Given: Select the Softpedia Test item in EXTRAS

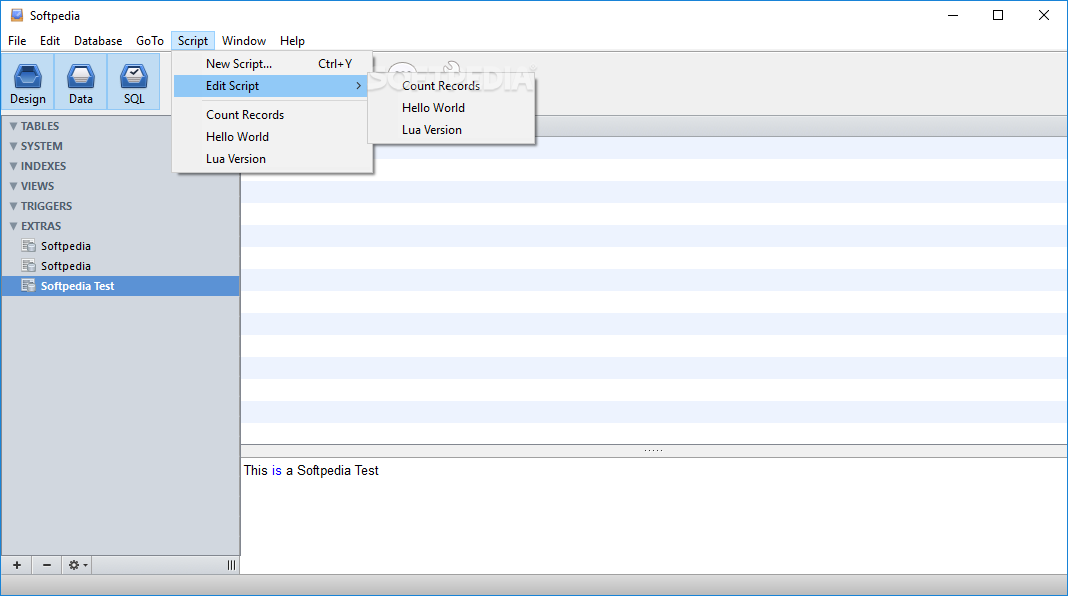Looking at the screenshot, I should pos(121,286).
